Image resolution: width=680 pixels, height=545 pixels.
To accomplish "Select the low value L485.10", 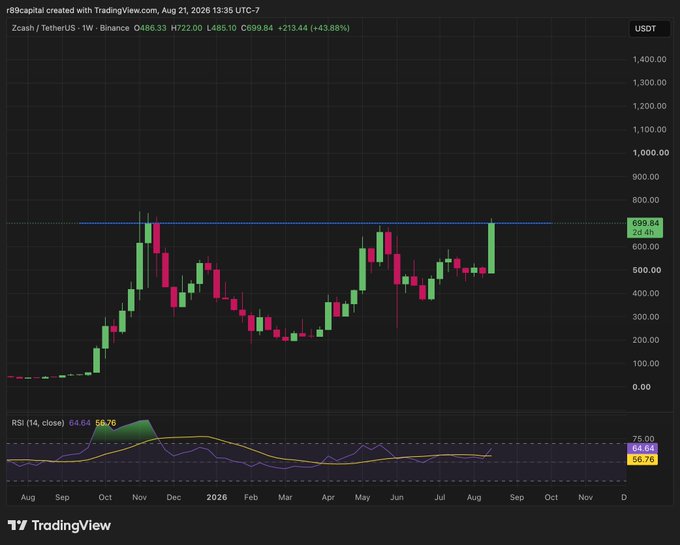I will tap(222, 28).
